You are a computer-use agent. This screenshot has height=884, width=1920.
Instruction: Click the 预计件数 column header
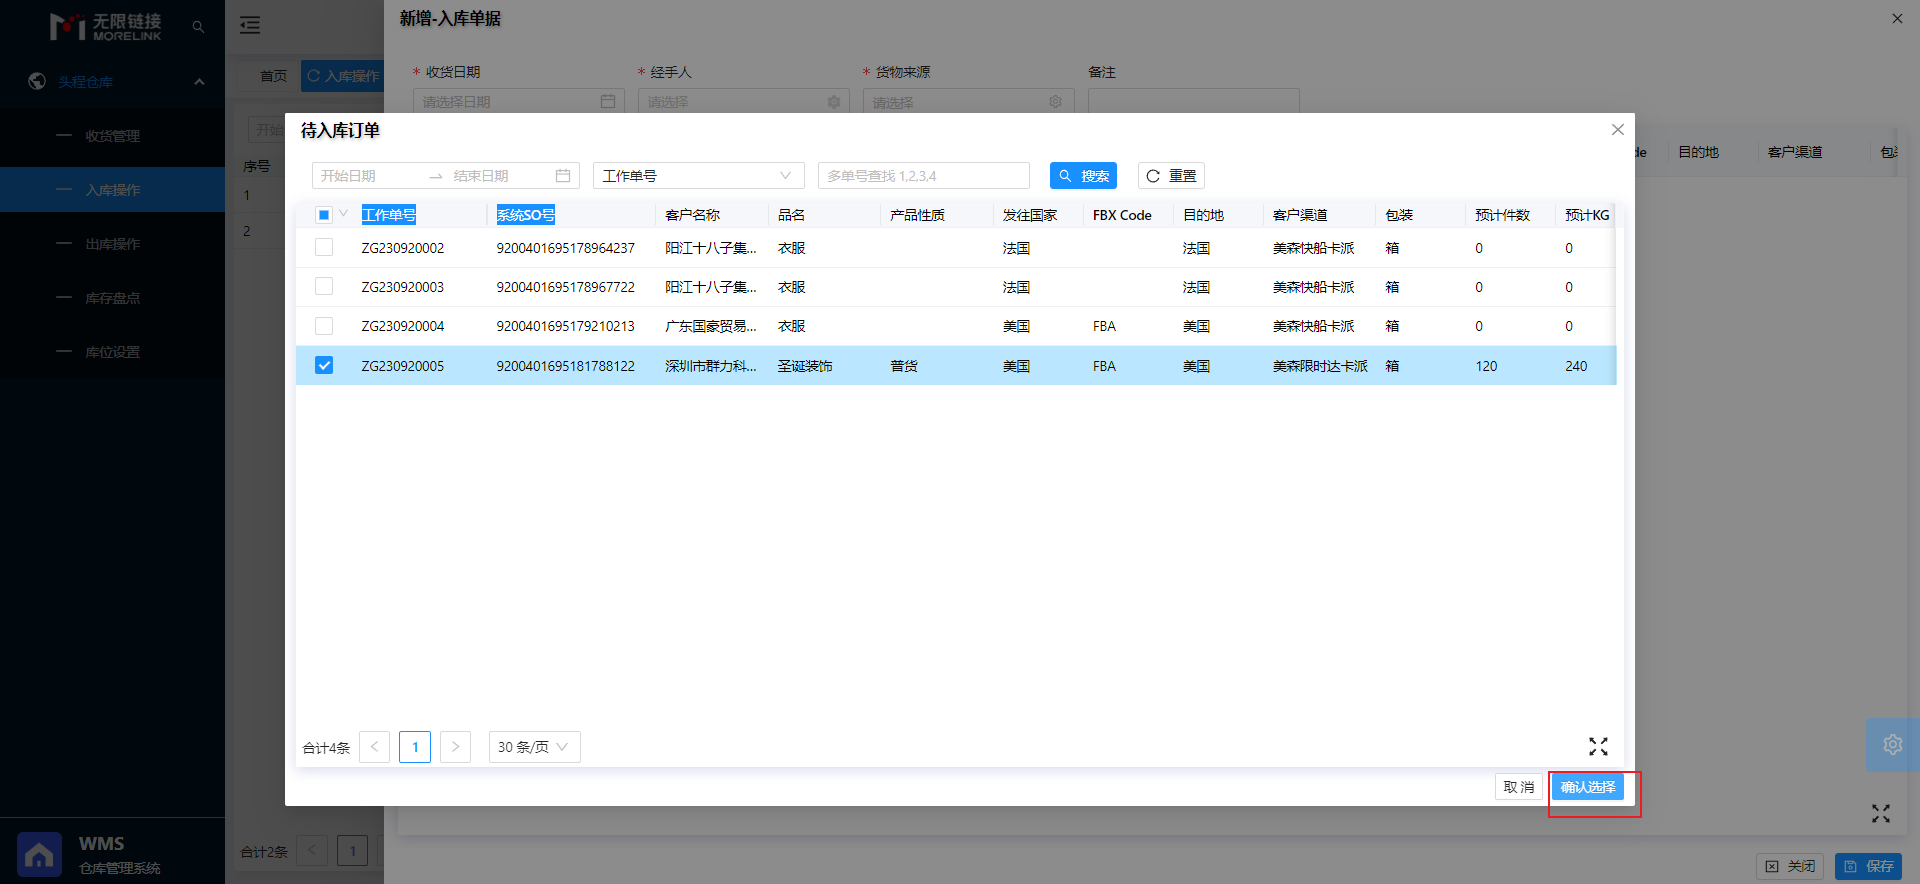click(x=1502, y=215)
